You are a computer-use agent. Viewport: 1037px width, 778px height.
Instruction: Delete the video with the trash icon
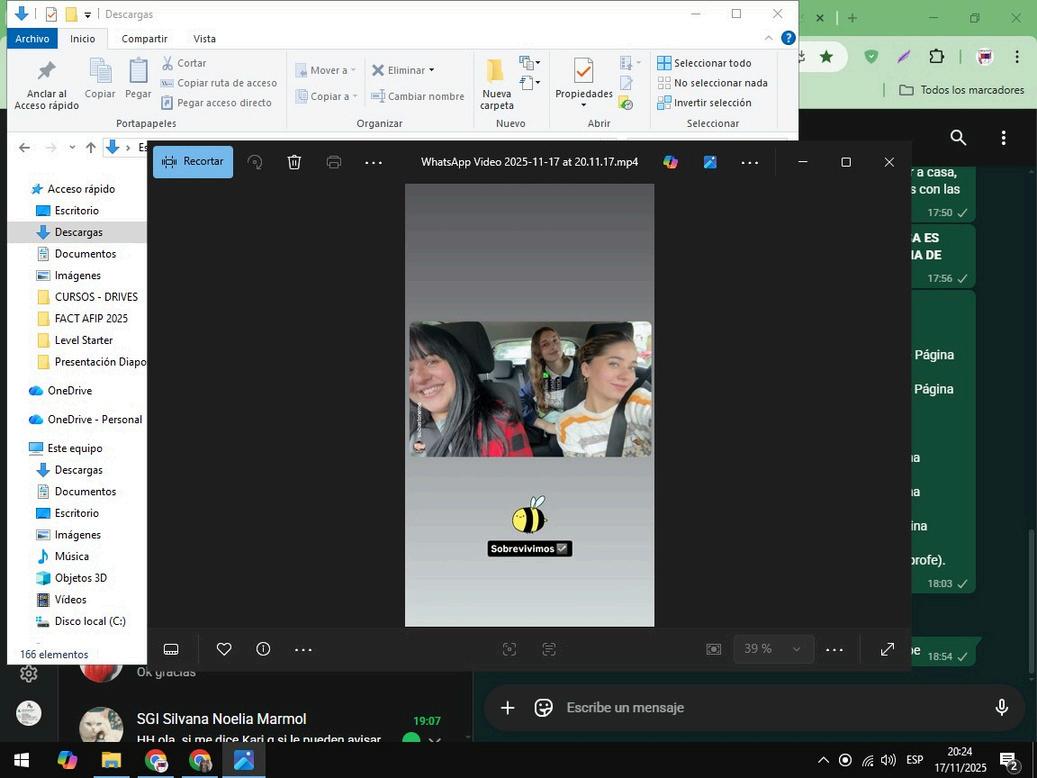[294, 162]
